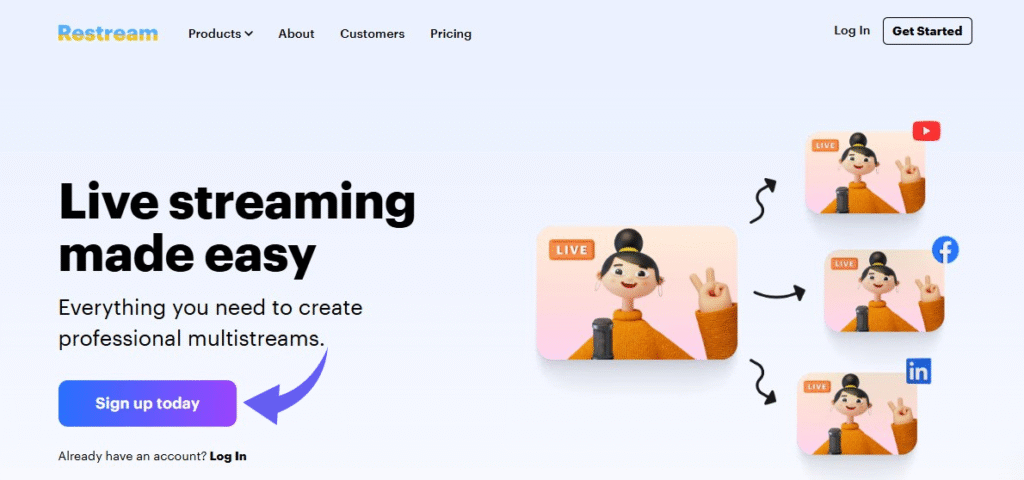Click the curved arrow pointing to YouTube stream

[x=763, y=200]
